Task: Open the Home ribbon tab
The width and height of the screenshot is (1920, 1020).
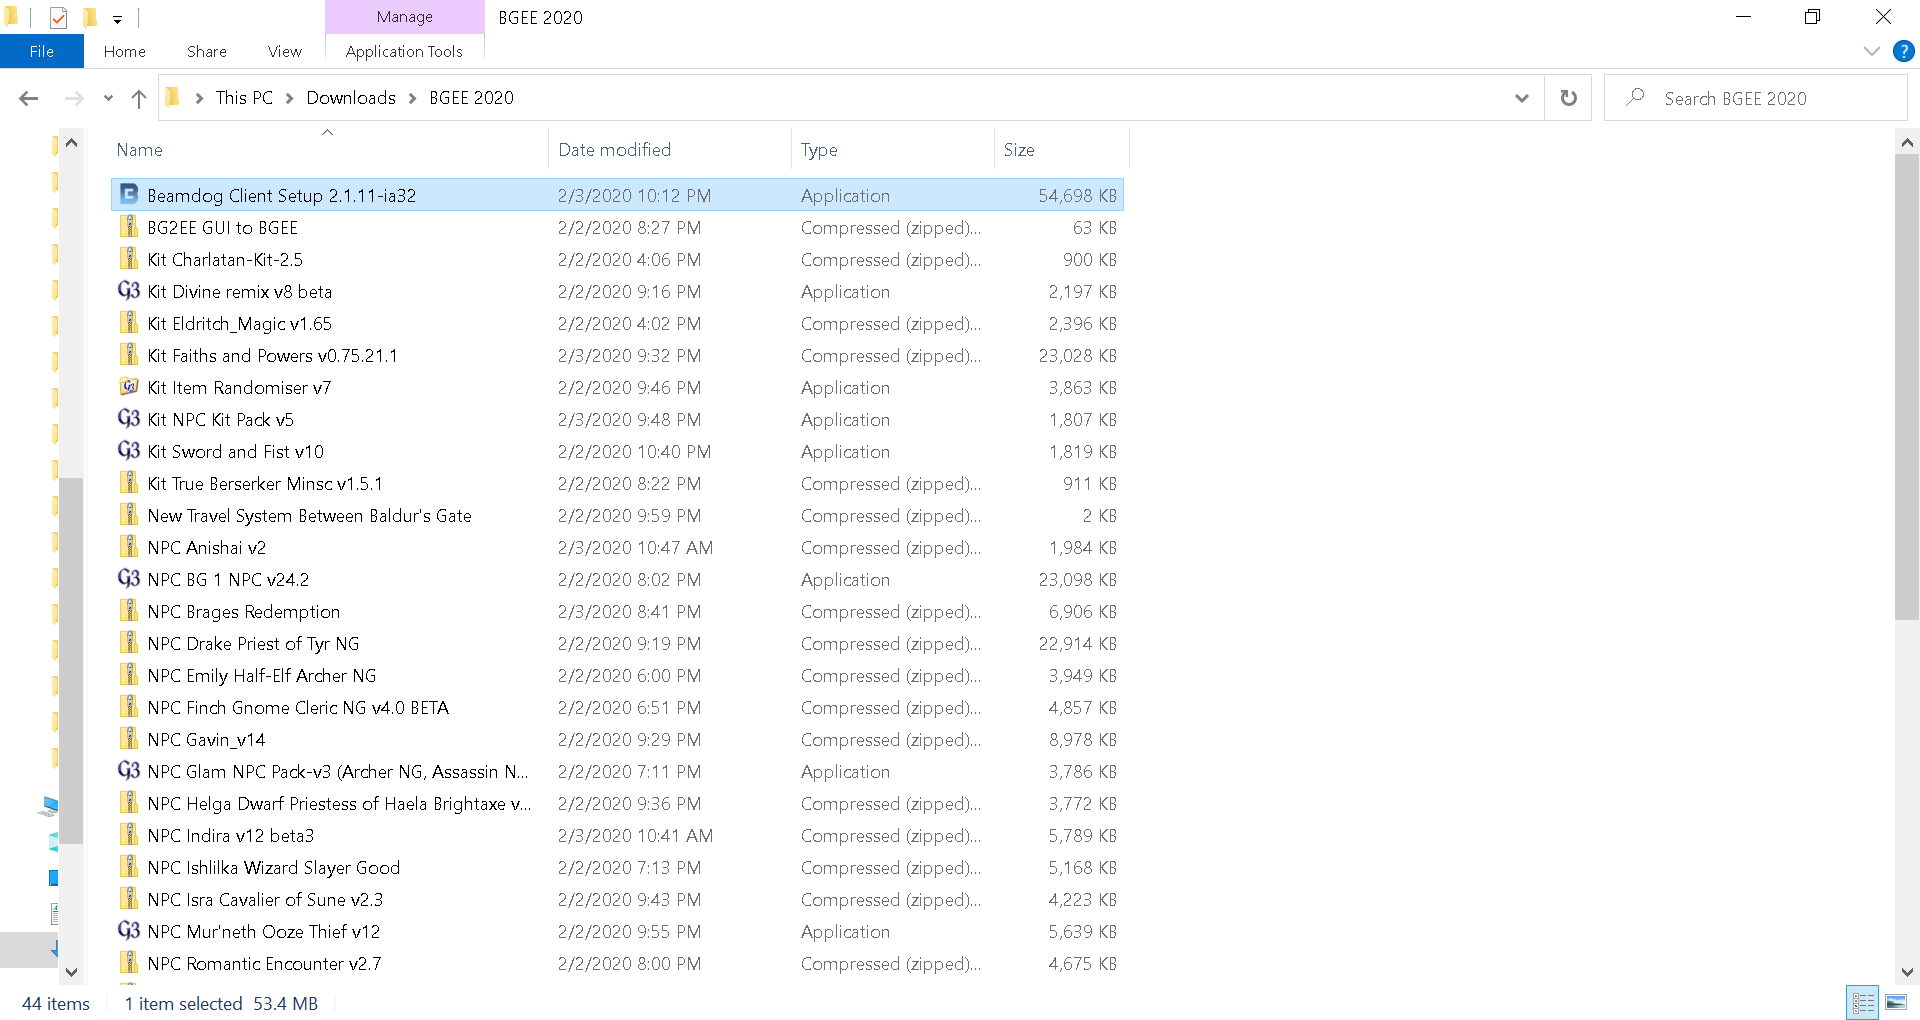Action: point(124,51)
